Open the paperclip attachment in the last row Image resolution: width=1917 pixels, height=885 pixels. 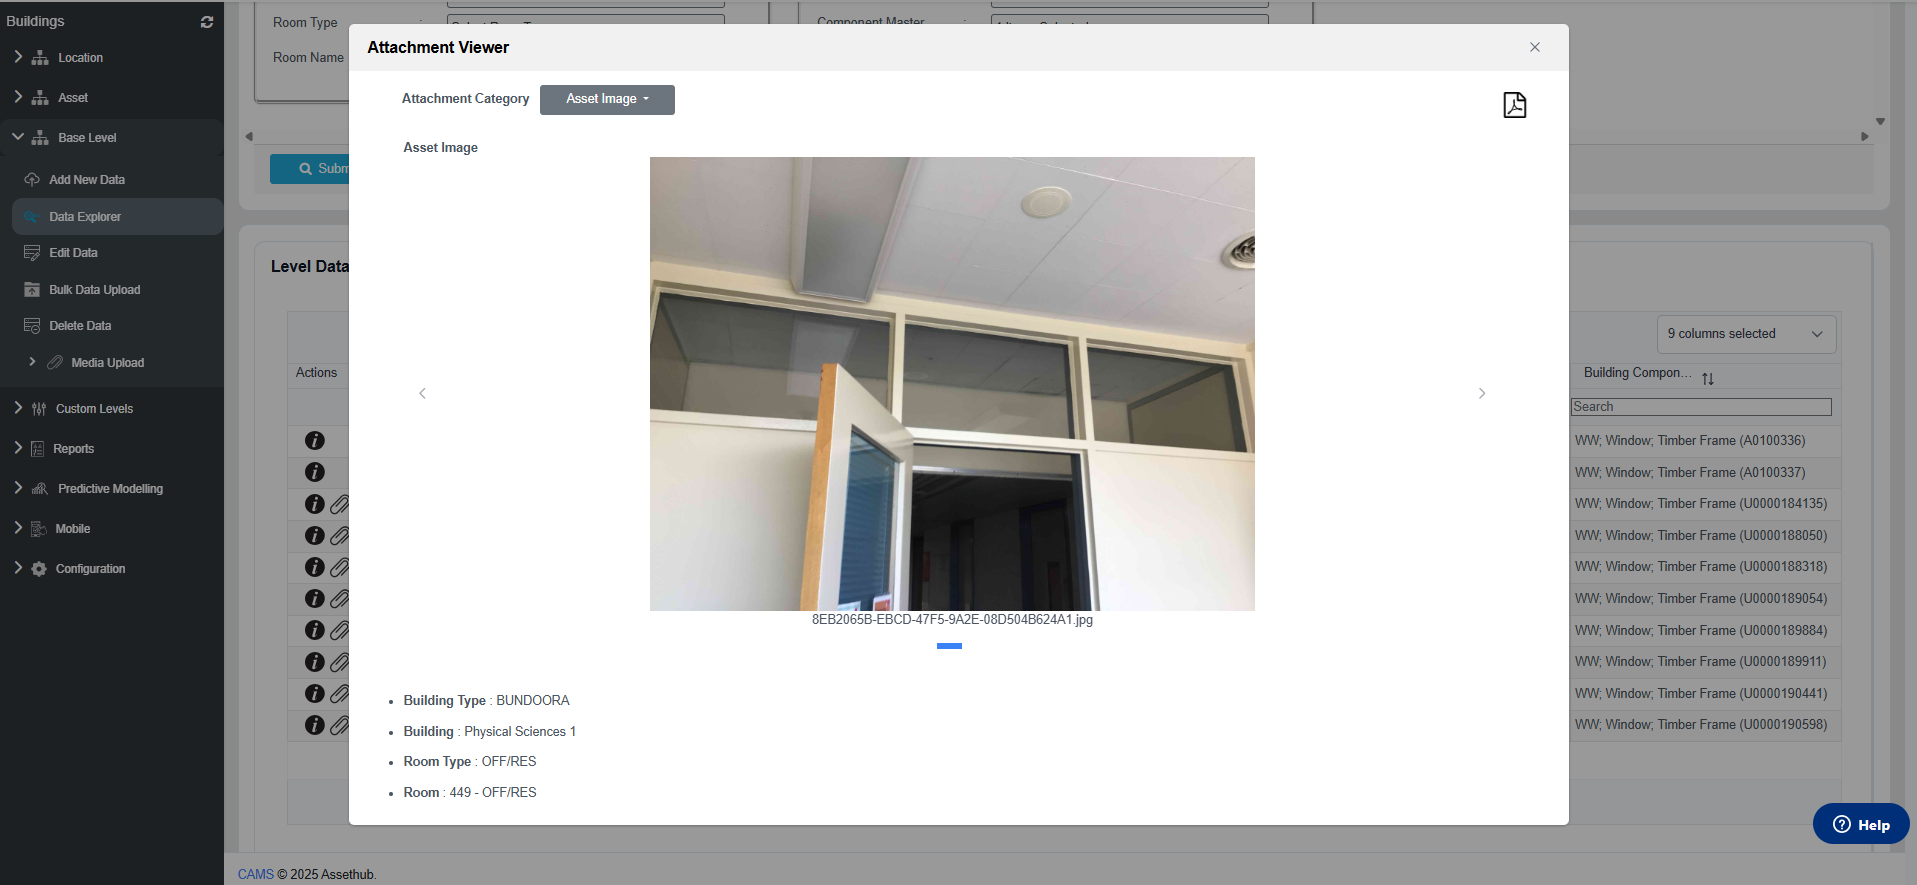pyautogui.click(x=340, y=725)
